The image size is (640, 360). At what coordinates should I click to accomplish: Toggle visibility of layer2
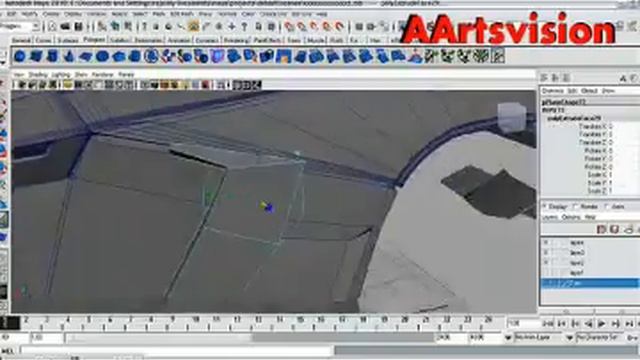[x=546, y=262]
